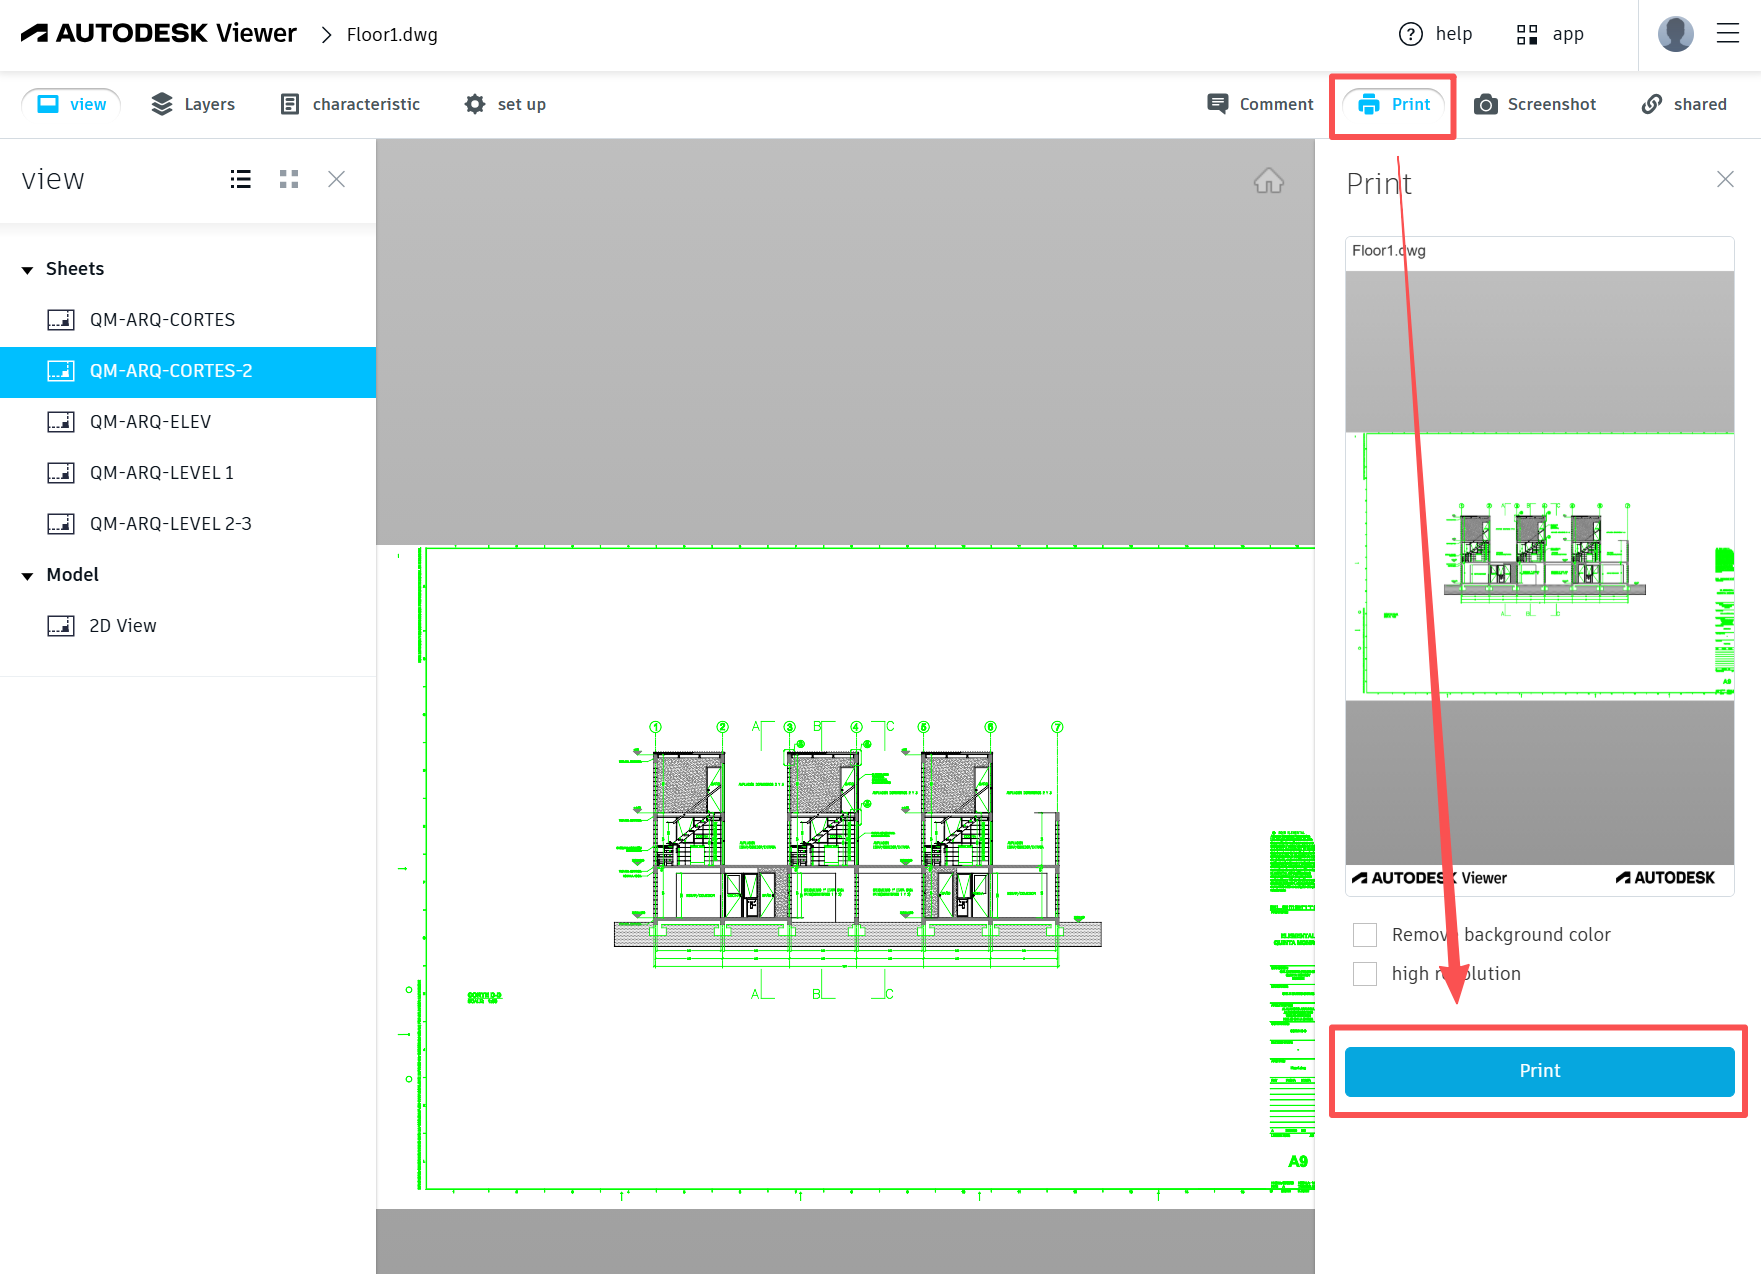
Task: Open the characteristic properties tab
Action: (x=350, y=104)
